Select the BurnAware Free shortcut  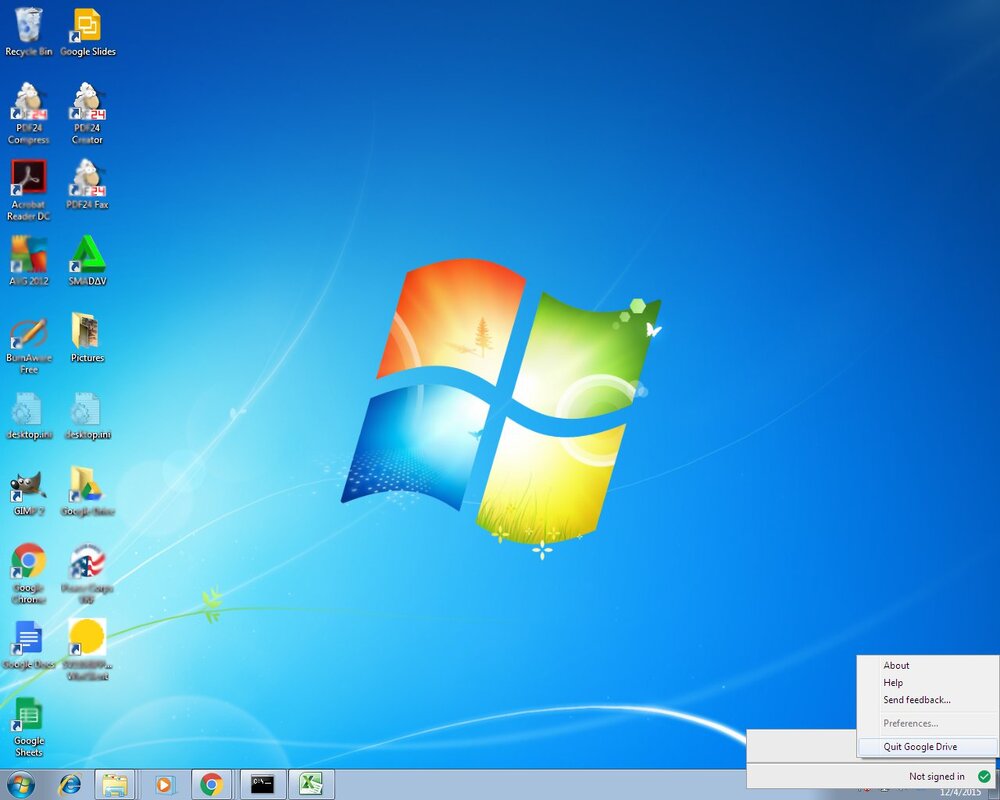point(29,345)
